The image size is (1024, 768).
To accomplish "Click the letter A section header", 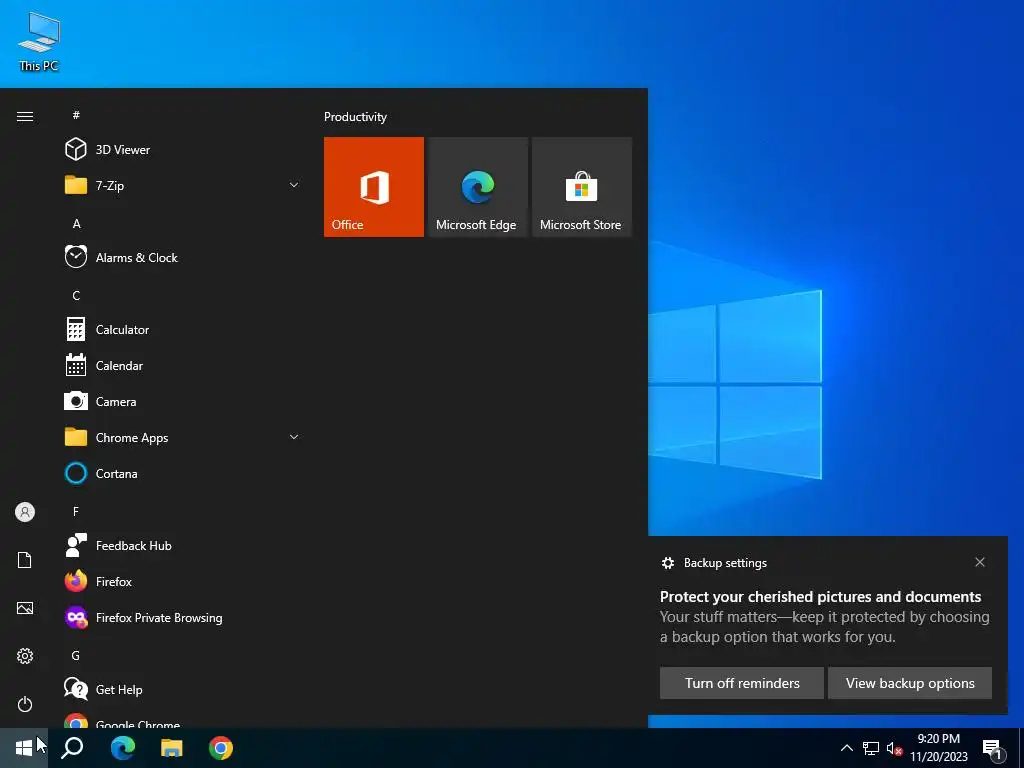I will [x=76, y=223].
